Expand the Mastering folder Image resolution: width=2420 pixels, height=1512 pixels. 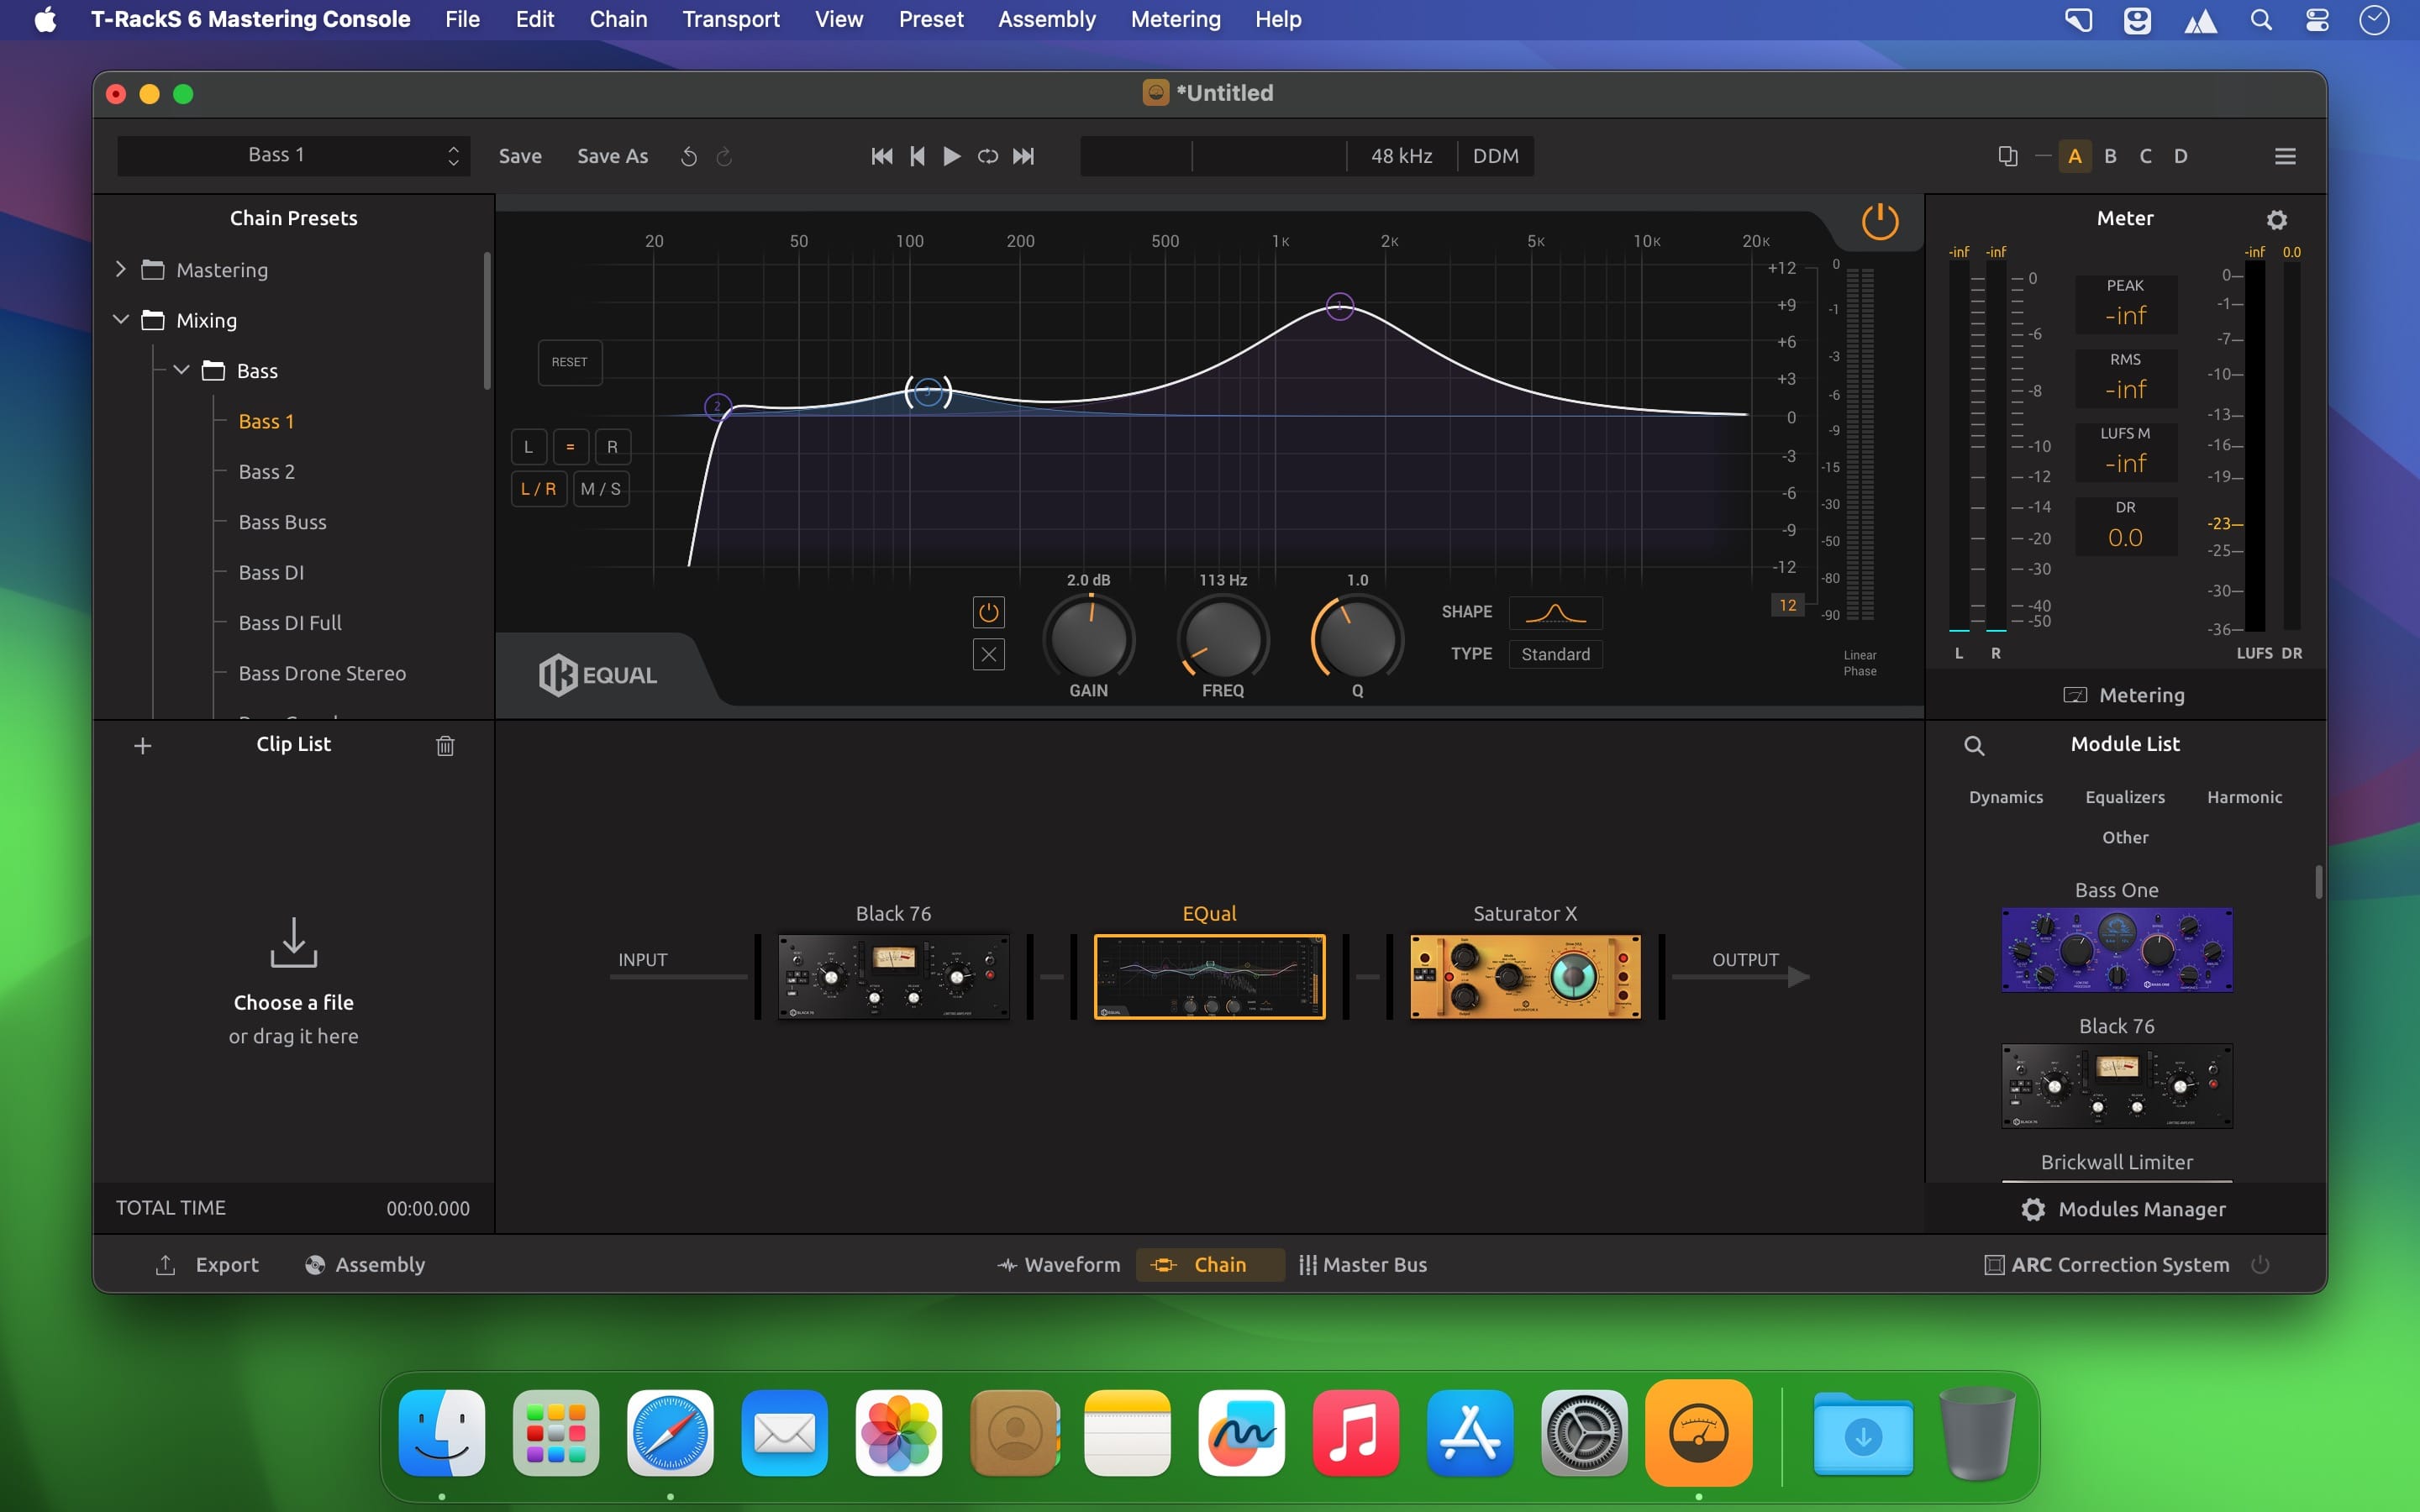pos(121,269)
